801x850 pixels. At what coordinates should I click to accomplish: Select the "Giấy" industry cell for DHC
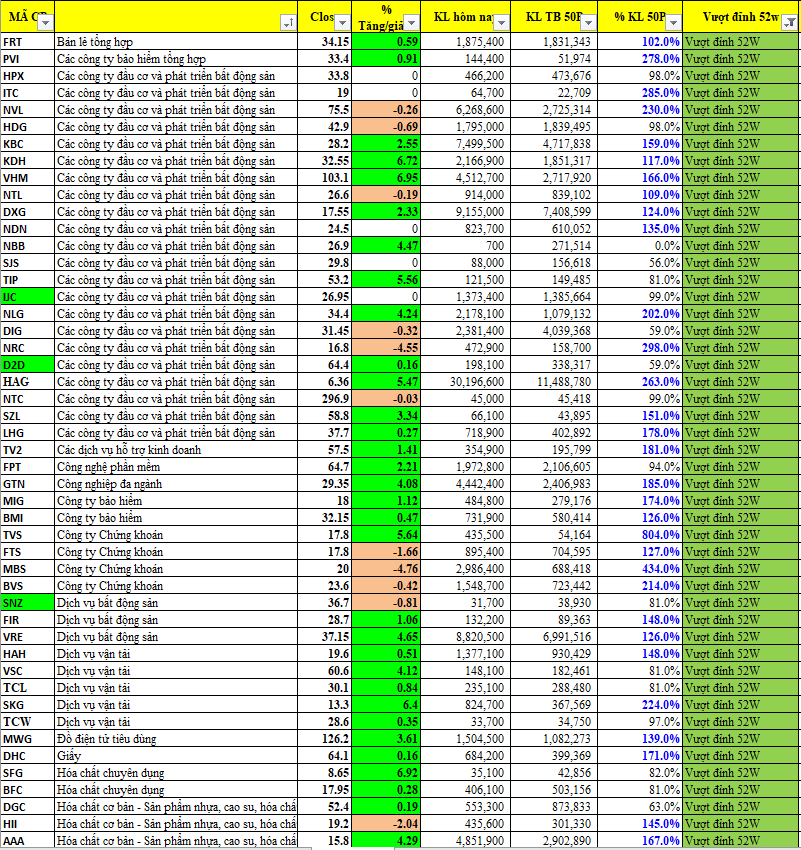pyautogui.click(x=176, y=756)
